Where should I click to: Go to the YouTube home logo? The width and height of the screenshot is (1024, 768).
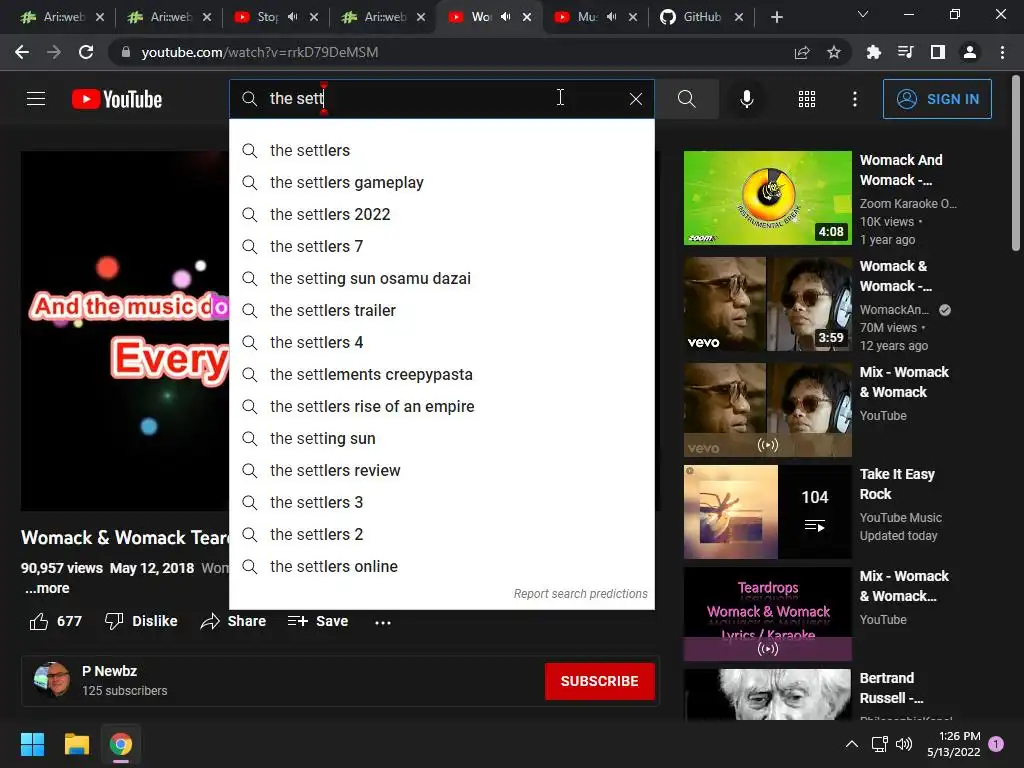pyautogui.click(x=117, y=99)
